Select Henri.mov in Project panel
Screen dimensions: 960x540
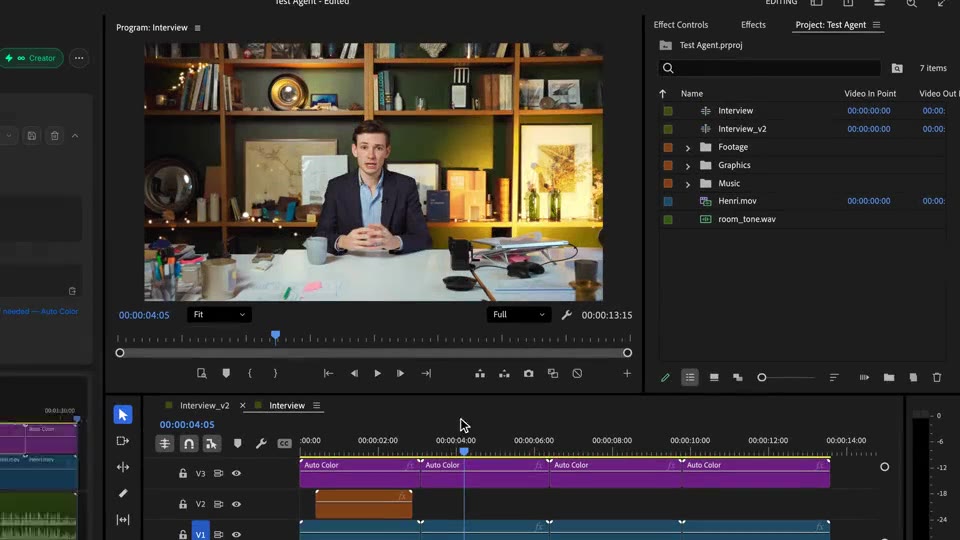[x=737, y=201]
